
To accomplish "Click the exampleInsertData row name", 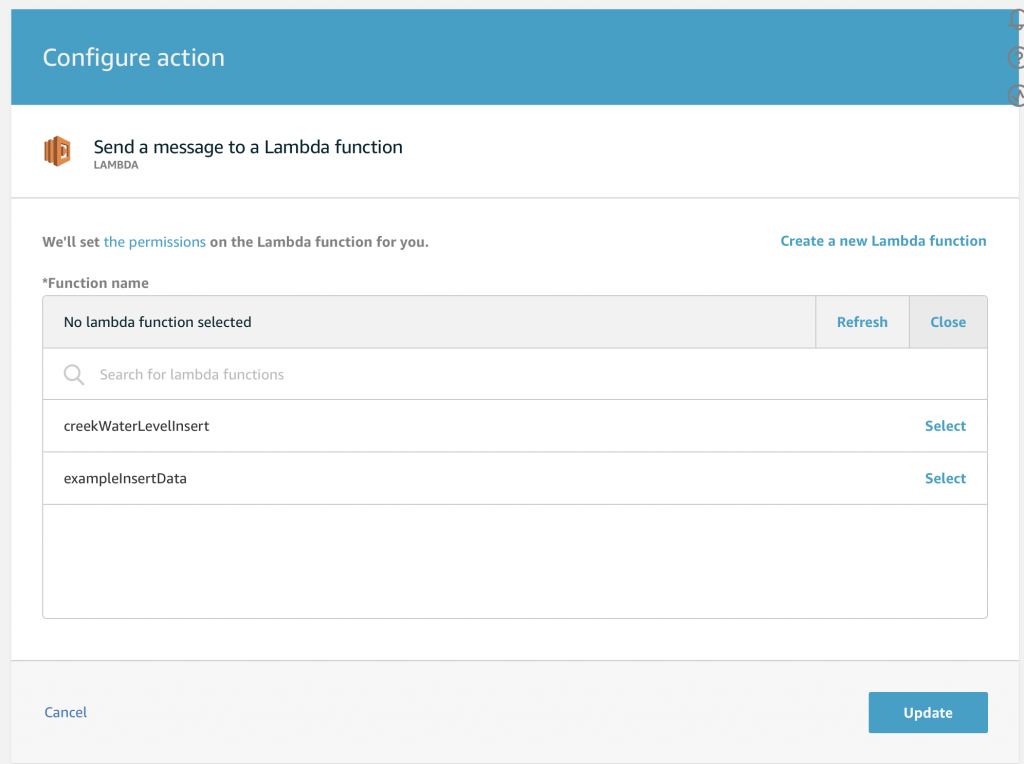I will [x=125, y=479].
